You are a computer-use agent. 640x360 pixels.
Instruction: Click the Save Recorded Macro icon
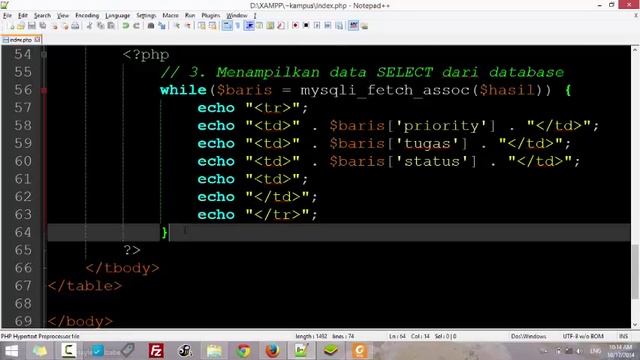coord(339,26)
